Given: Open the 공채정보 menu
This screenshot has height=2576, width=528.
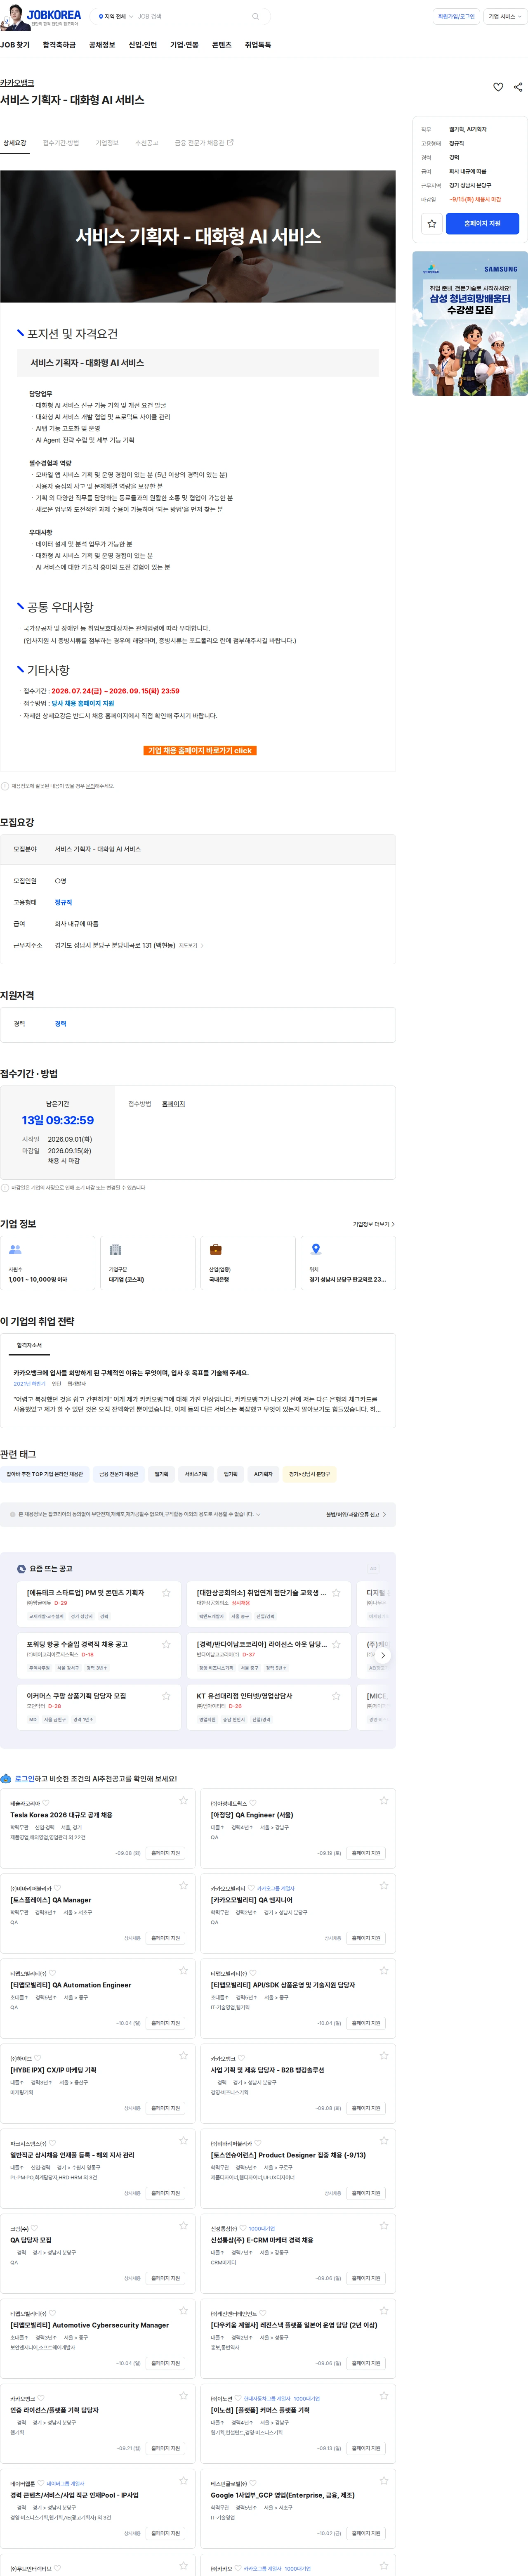Looking at the screenshot, I should coord(102,45).
